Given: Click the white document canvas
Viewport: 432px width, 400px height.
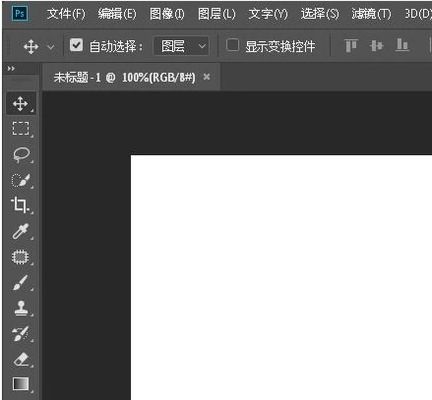Looking at the screenshot, I should (281, 277).
